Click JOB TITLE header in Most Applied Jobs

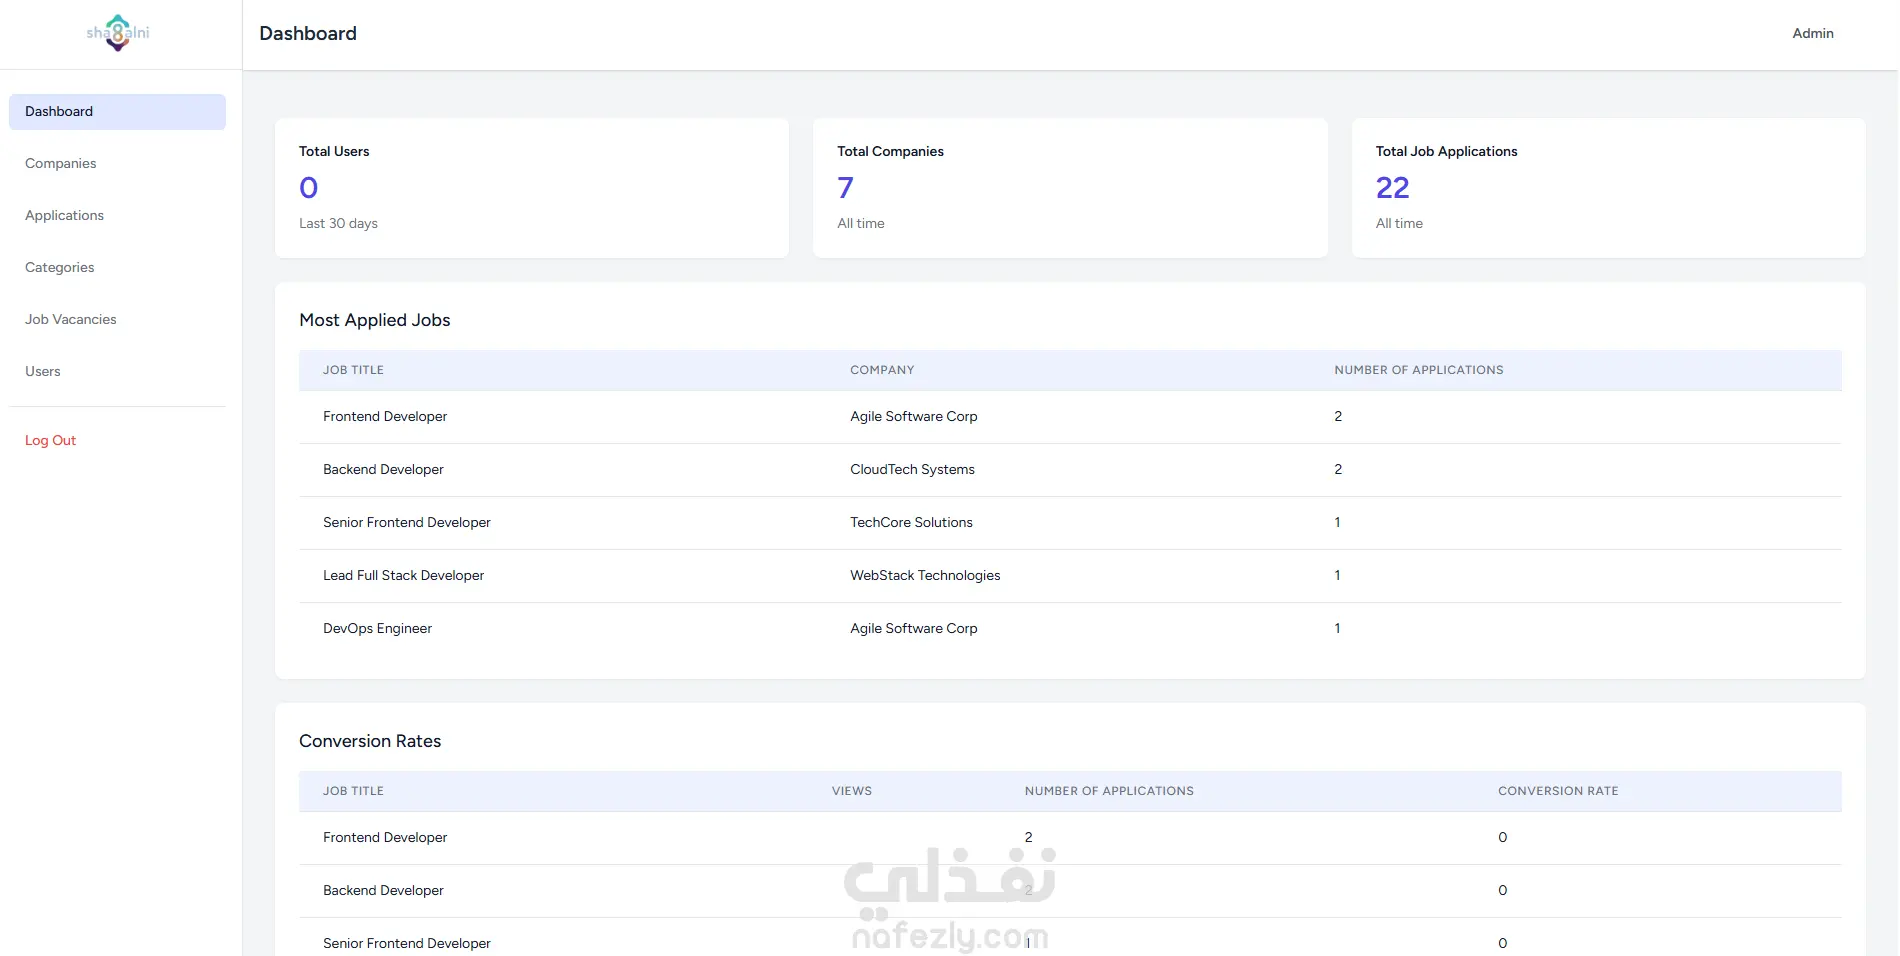point(353,370)
